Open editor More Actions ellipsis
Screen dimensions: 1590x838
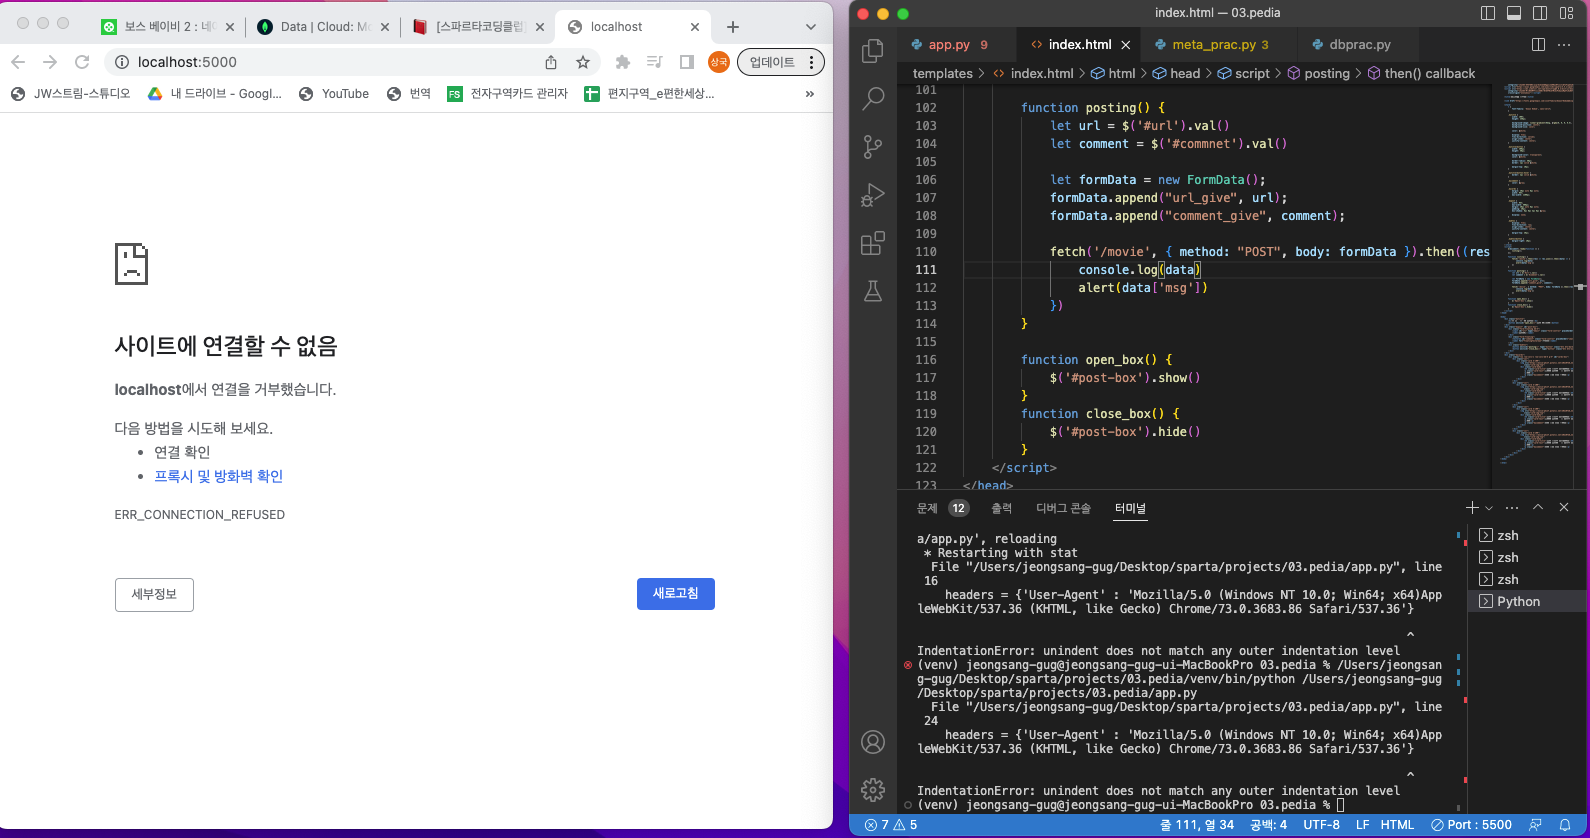pyautogui.click(x=1564, y=44)
